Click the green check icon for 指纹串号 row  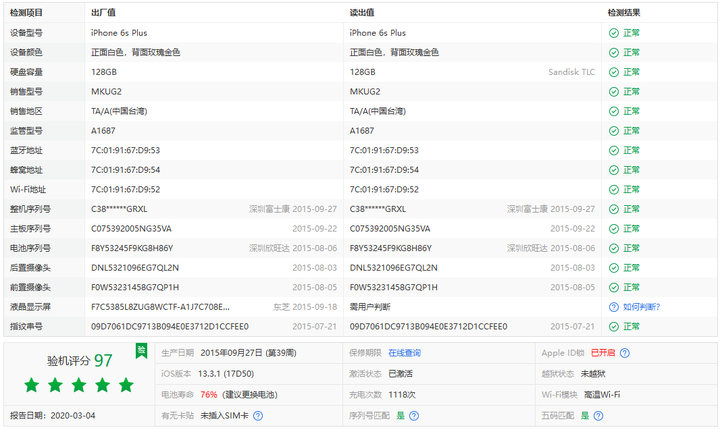click(613, 326)
